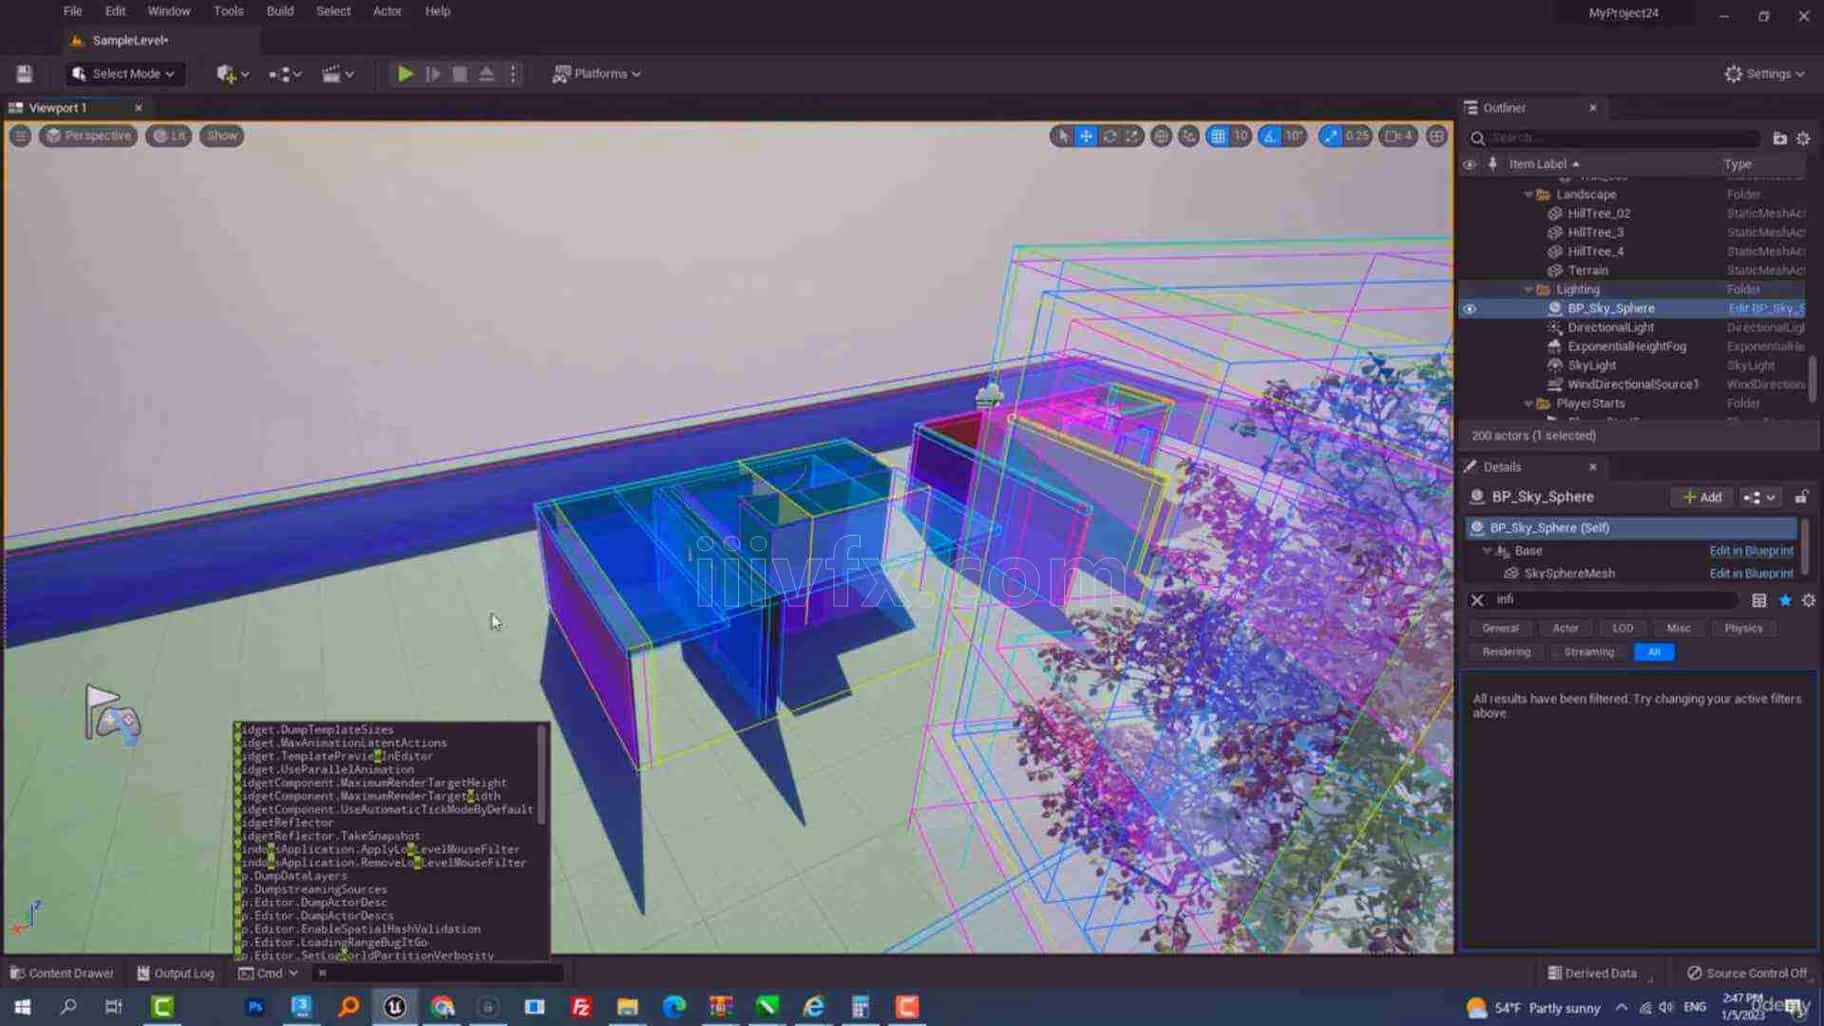Toggle world/local coordinate space globe icon

1161,136
